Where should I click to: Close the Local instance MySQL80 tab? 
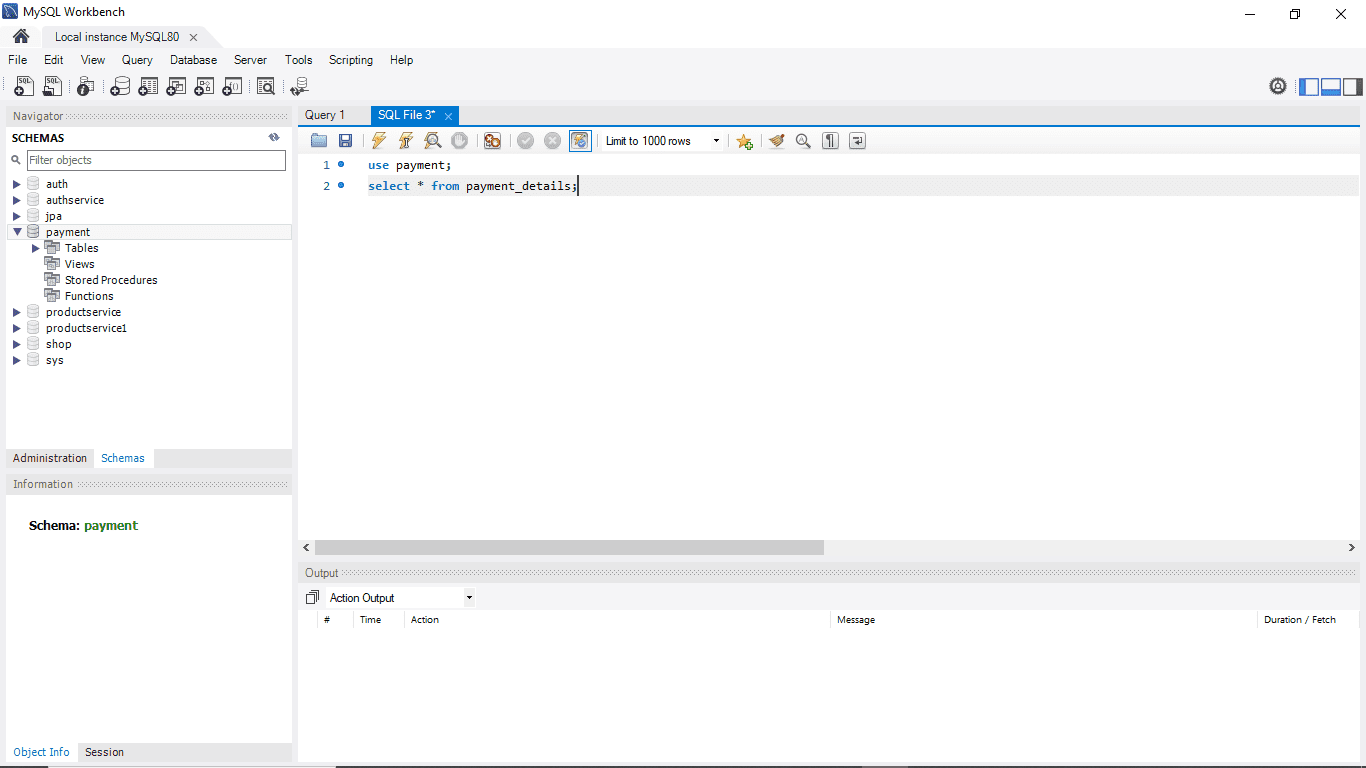pyautogui.click(x=194, y=37)
